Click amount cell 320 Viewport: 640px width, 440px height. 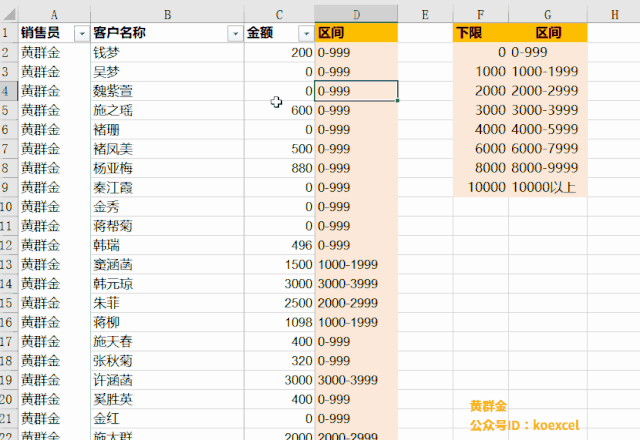(x=280, y=361)
